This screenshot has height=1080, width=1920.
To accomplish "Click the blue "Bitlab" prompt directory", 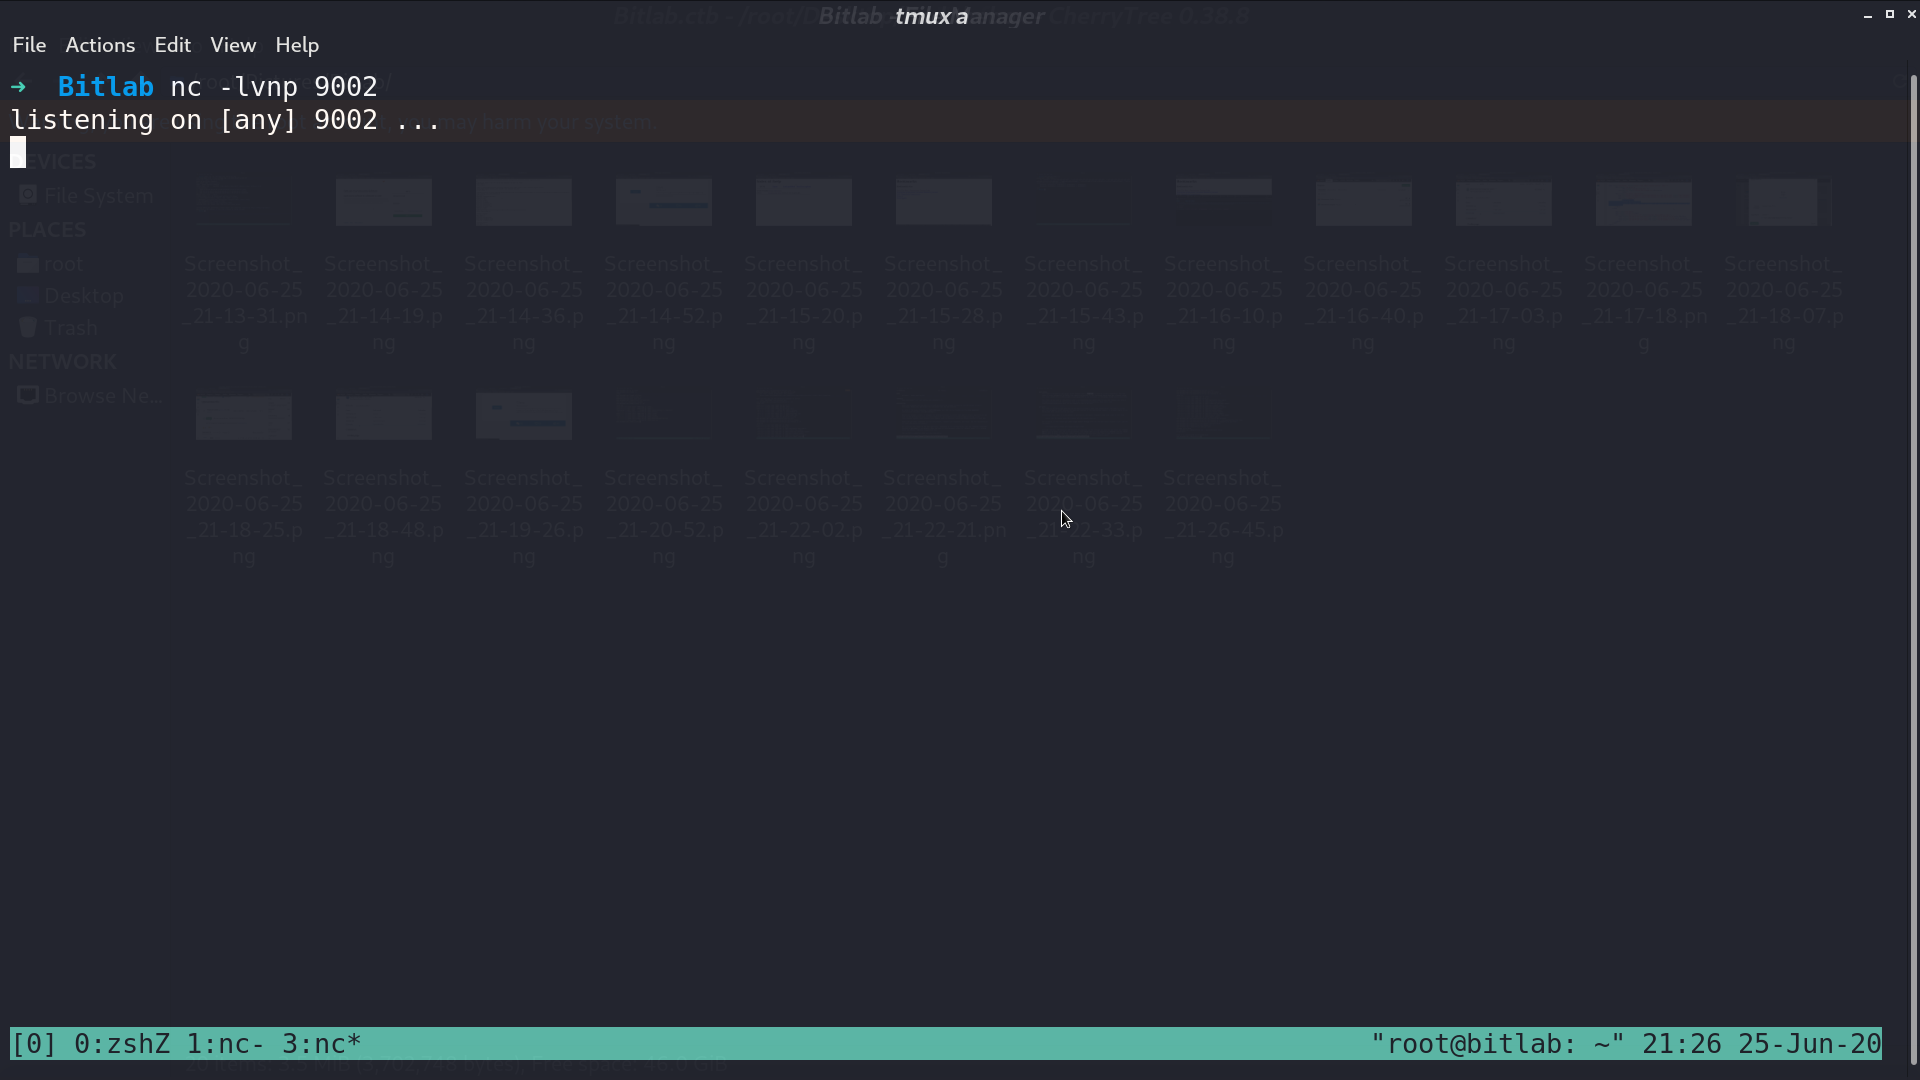I will 106,87.
